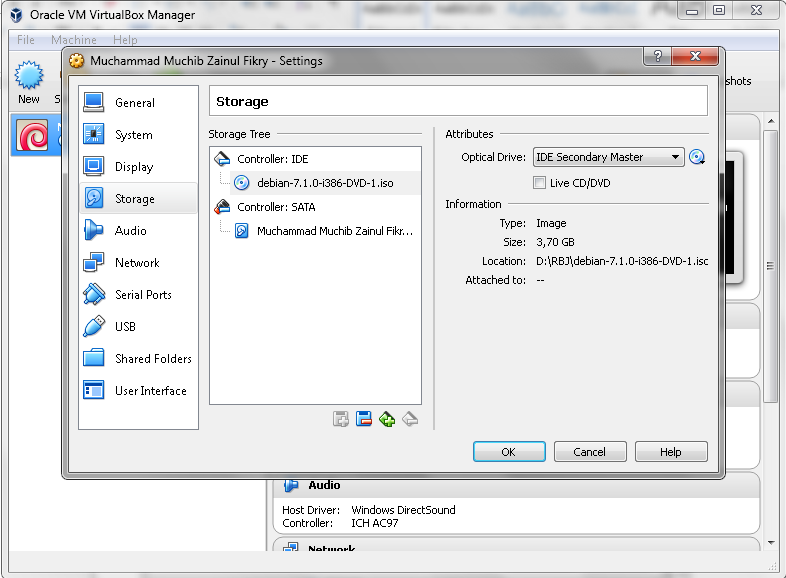Select Controller: SATA in storage tree
The height and width of the screenshot is (578, 786).
click(x=315, y=207)
